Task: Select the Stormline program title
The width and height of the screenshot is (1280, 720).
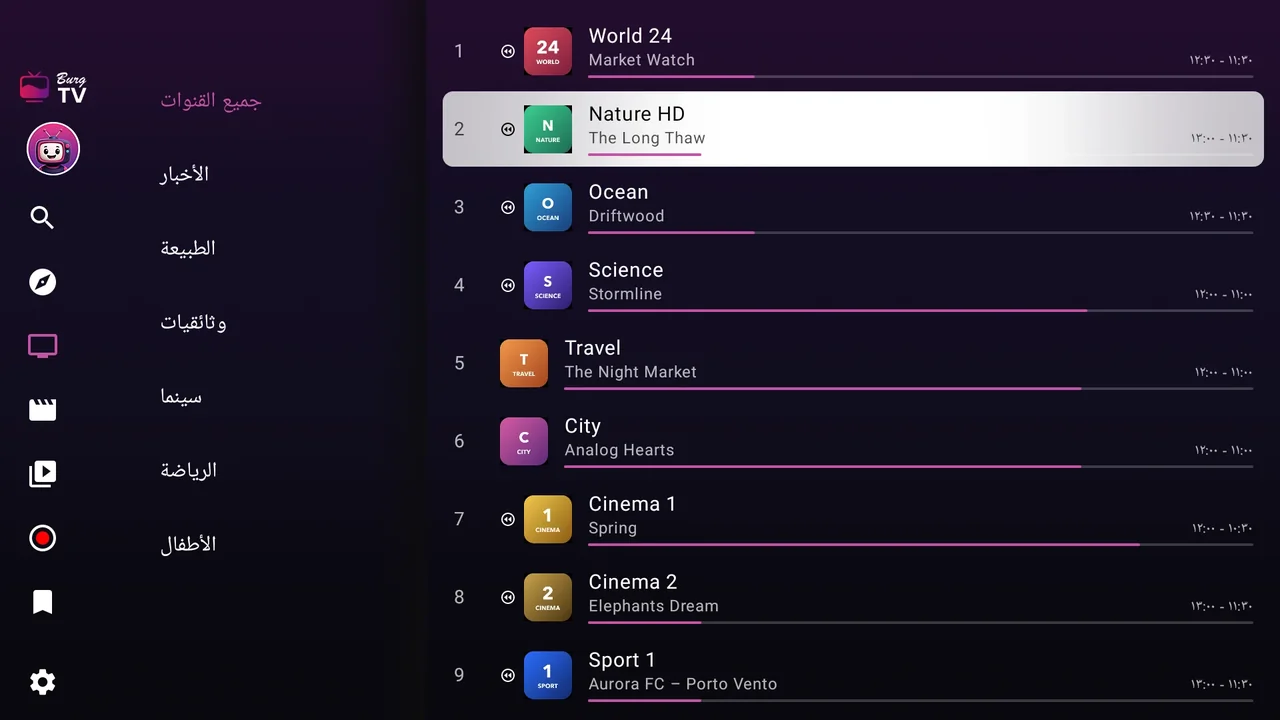Action: click(625, 294)
